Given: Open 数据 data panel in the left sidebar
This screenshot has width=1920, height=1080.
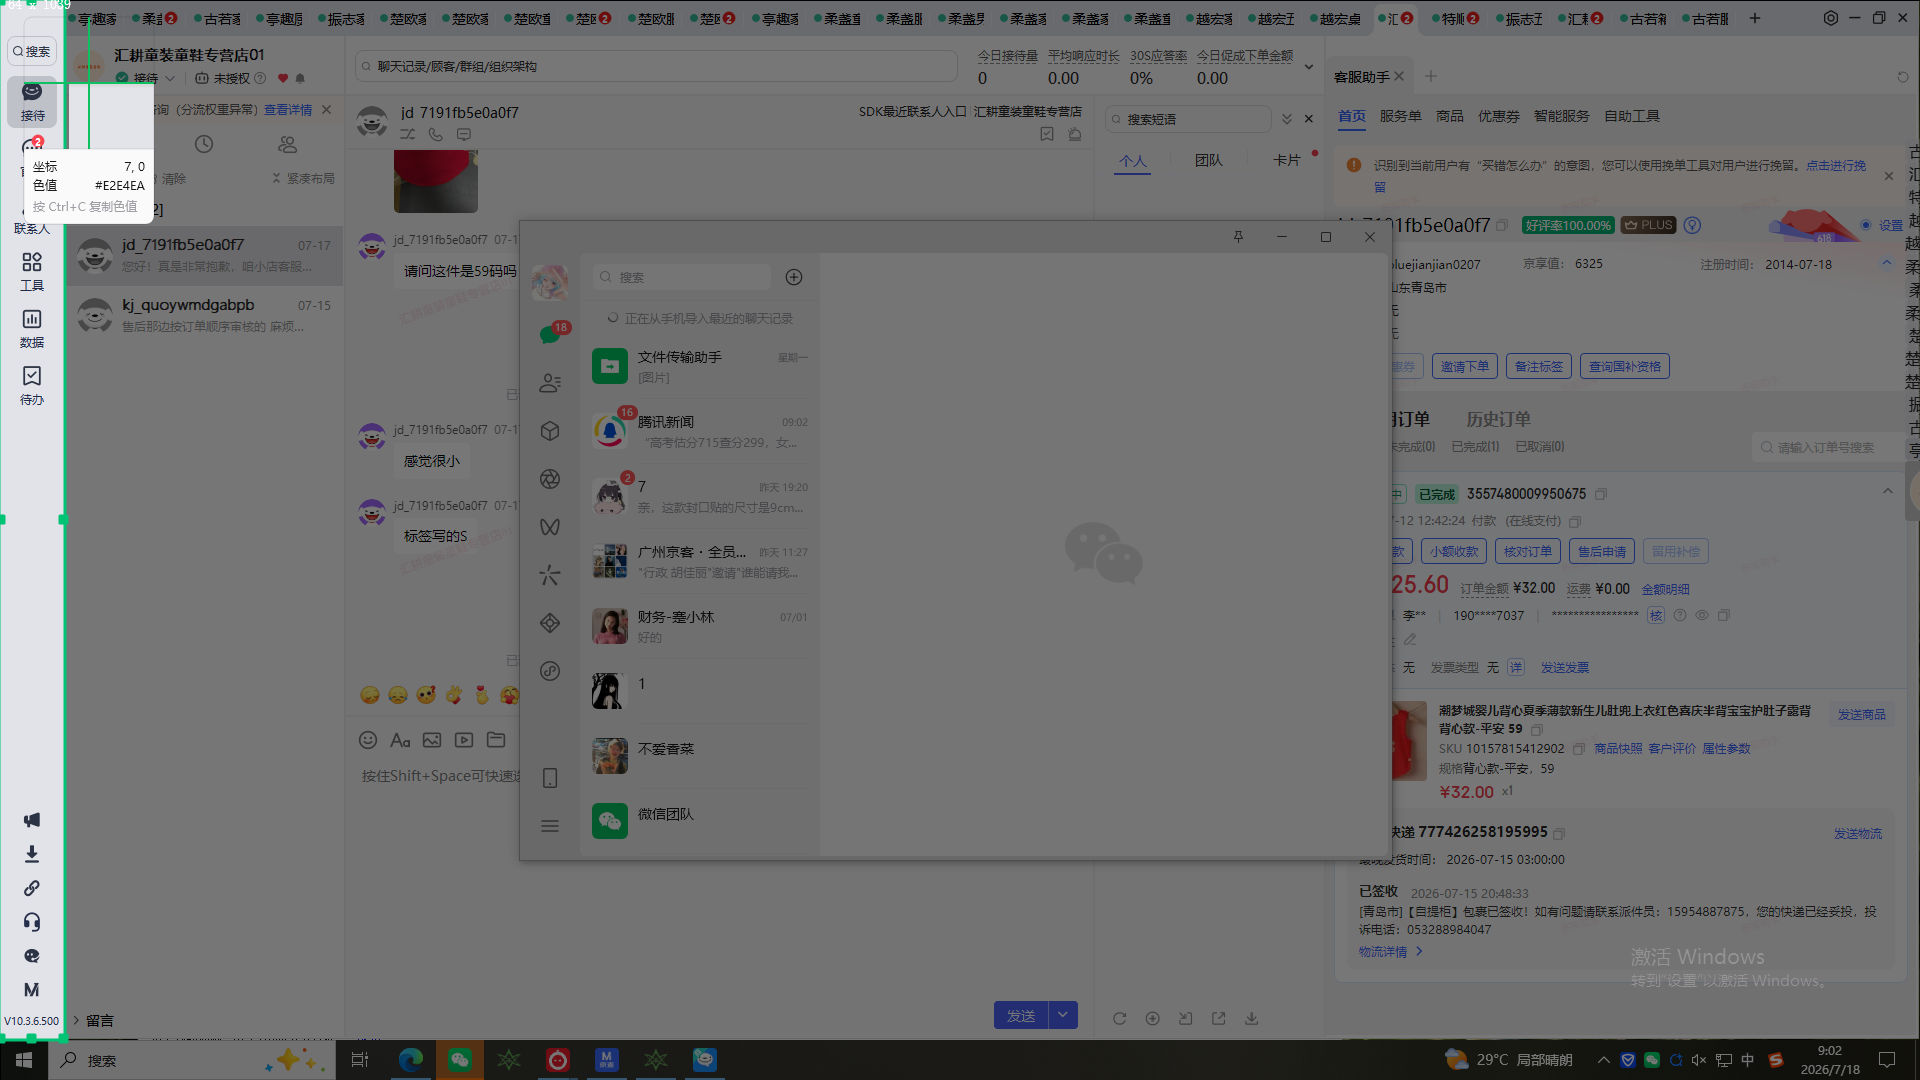Looking at the screenshot, I should (32, 329).
